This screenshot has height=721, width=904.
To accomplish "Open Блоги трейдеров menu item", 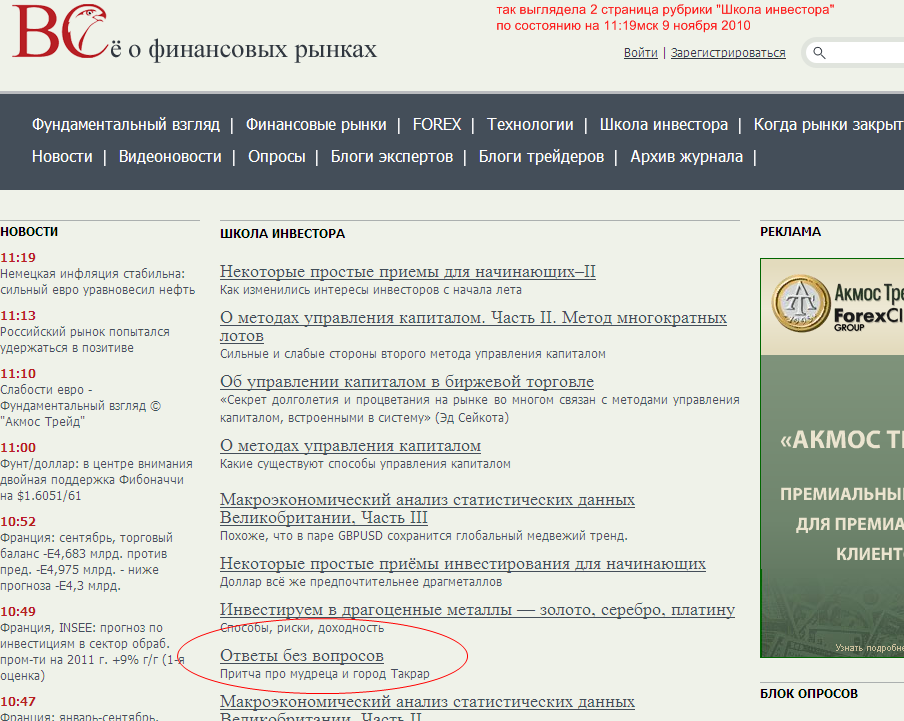I will (541, 157).
